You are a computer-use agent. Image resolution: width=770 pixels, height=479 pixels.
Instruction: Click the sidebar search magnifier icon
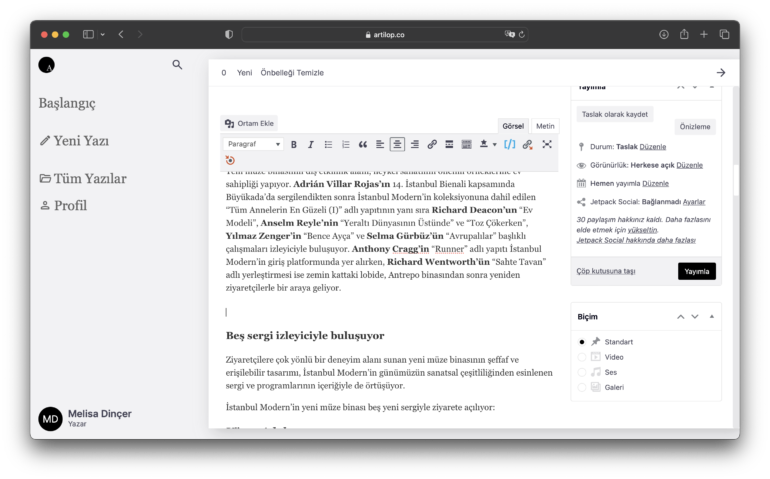point(177,65)
